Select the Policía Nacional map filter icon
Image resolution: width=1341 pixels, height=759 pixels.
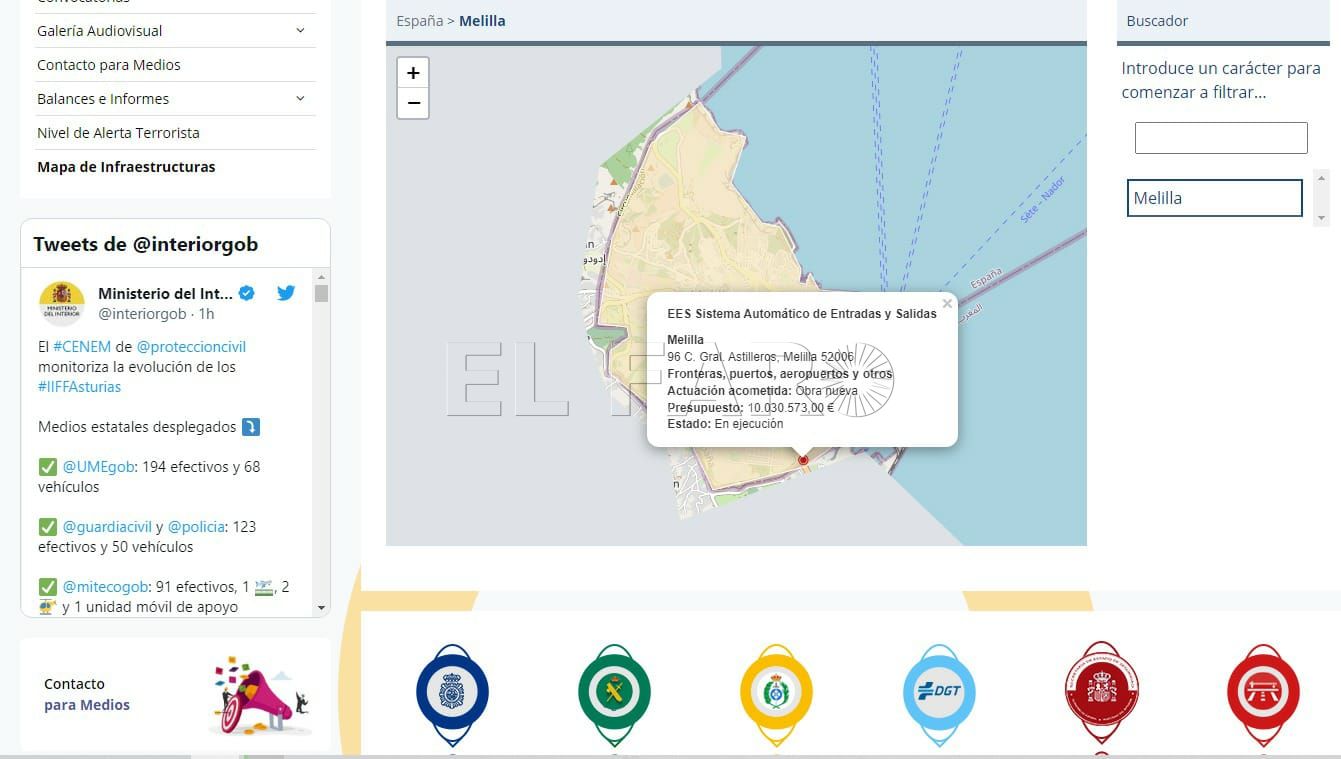[454, 690]
